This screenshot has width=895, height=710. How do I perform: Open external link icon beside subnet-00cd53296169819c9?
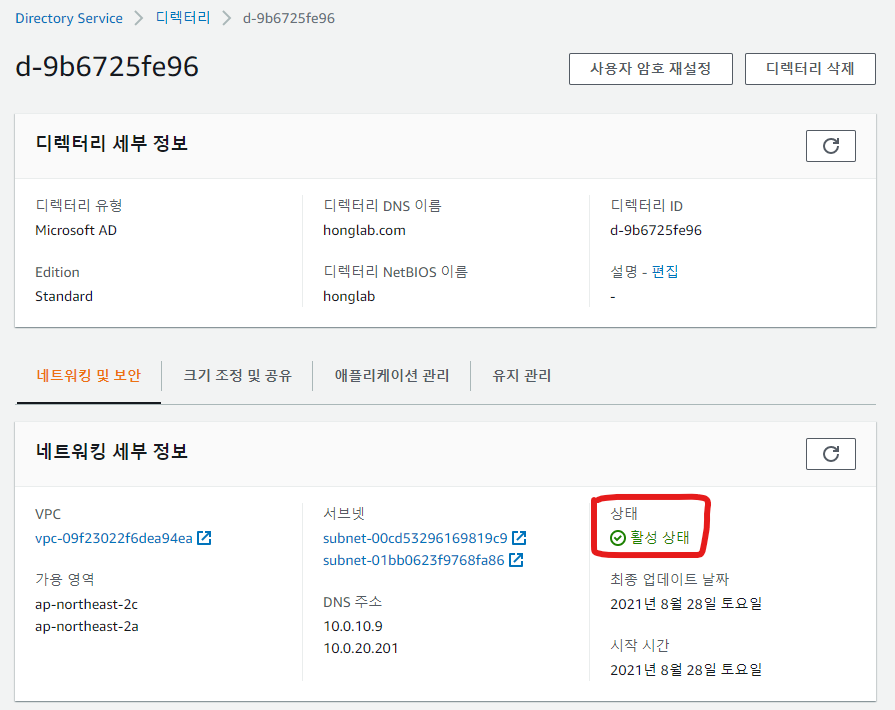point(519,538)
